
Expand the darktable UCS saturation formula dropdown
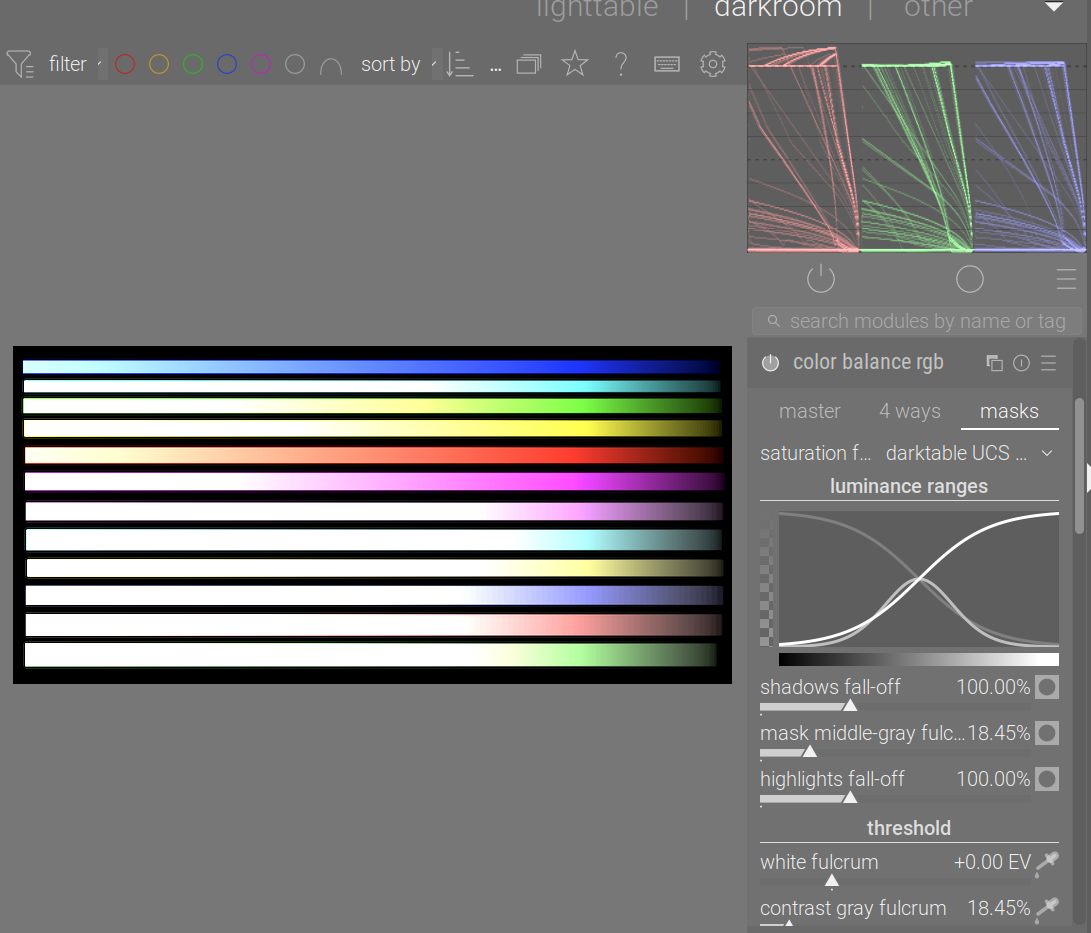point(1047,453)
